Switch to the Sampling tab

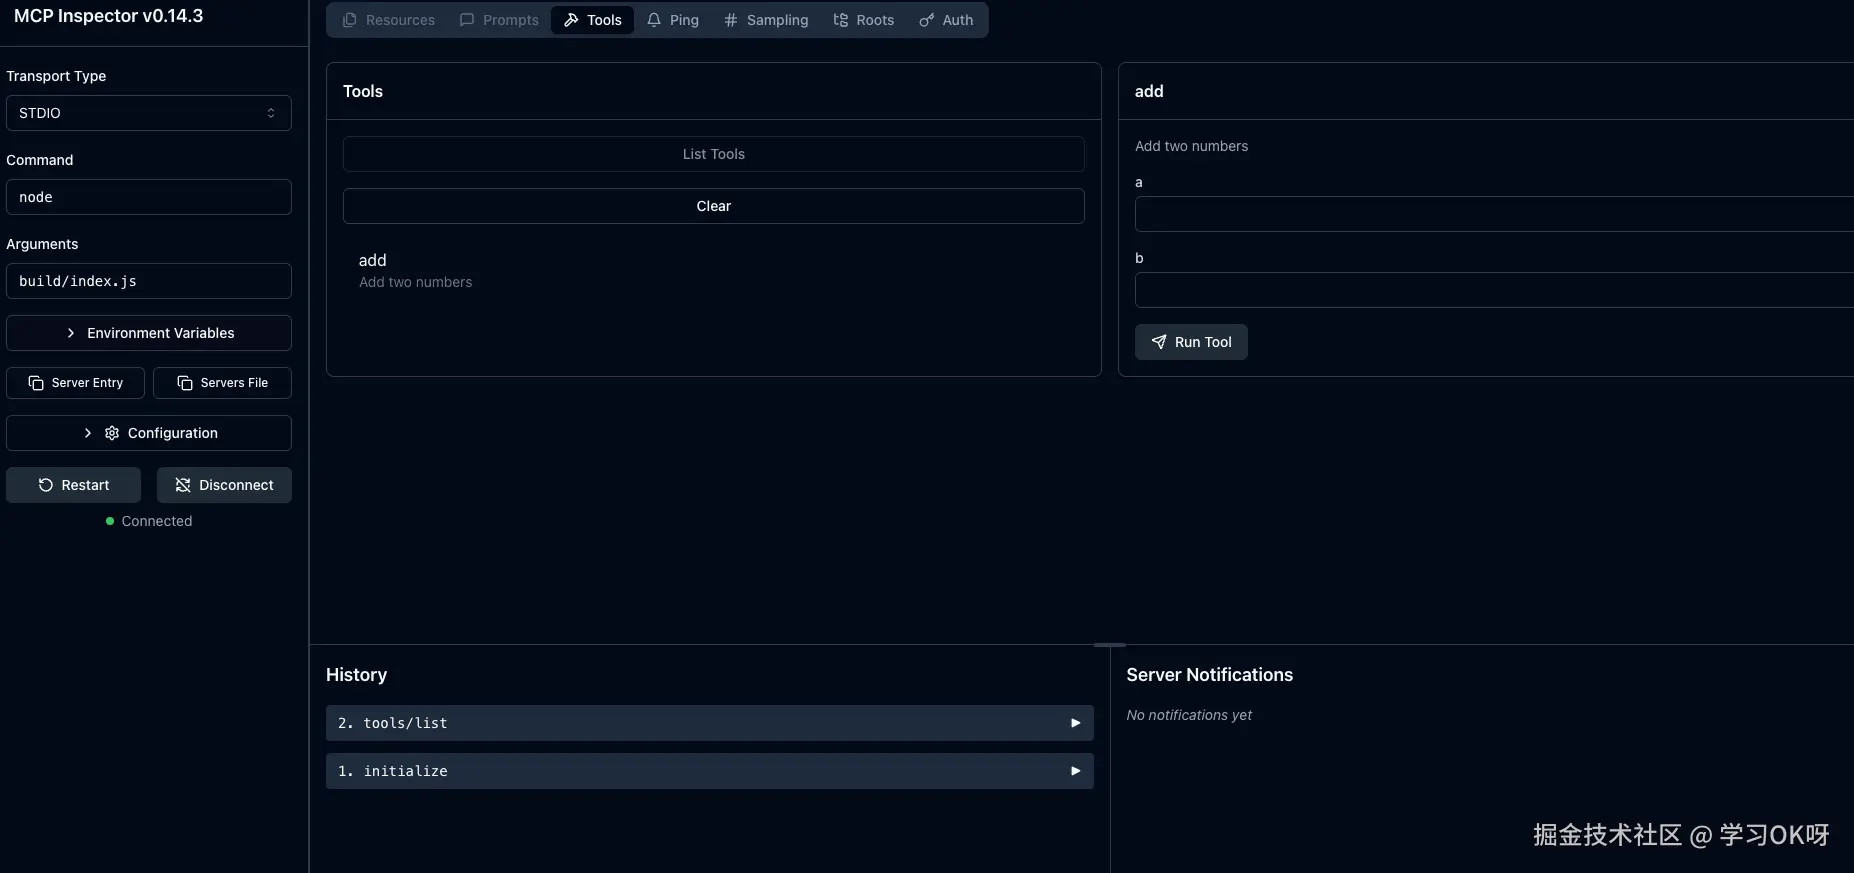click(766, 20)
